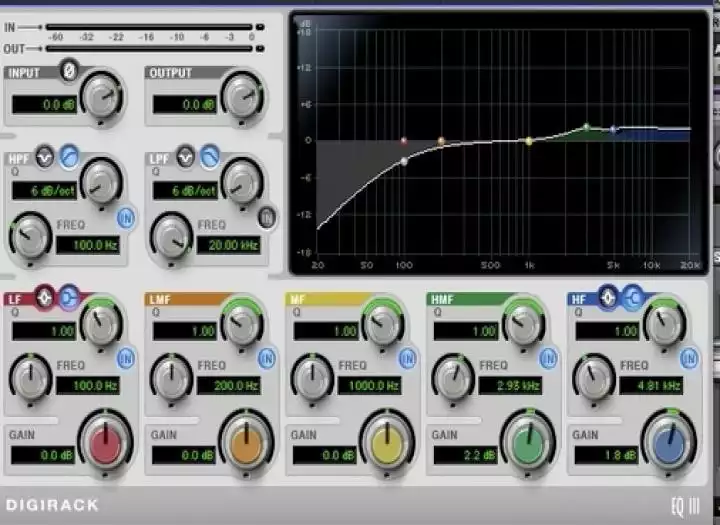The width and height of the screenshot is (720, 525).
Task: Select the HPF high-pass filter type icon
Action: point(69,156)
